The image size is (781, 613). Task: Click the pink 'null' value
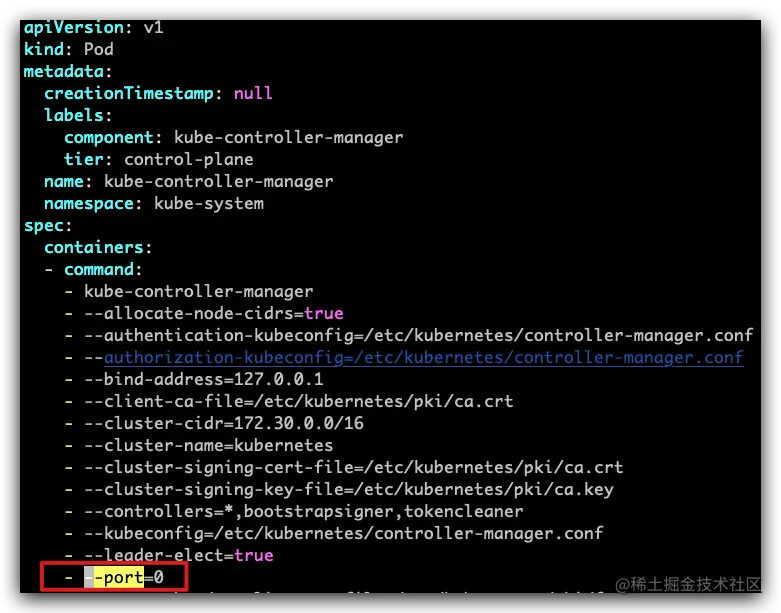[x=253, y=93]
